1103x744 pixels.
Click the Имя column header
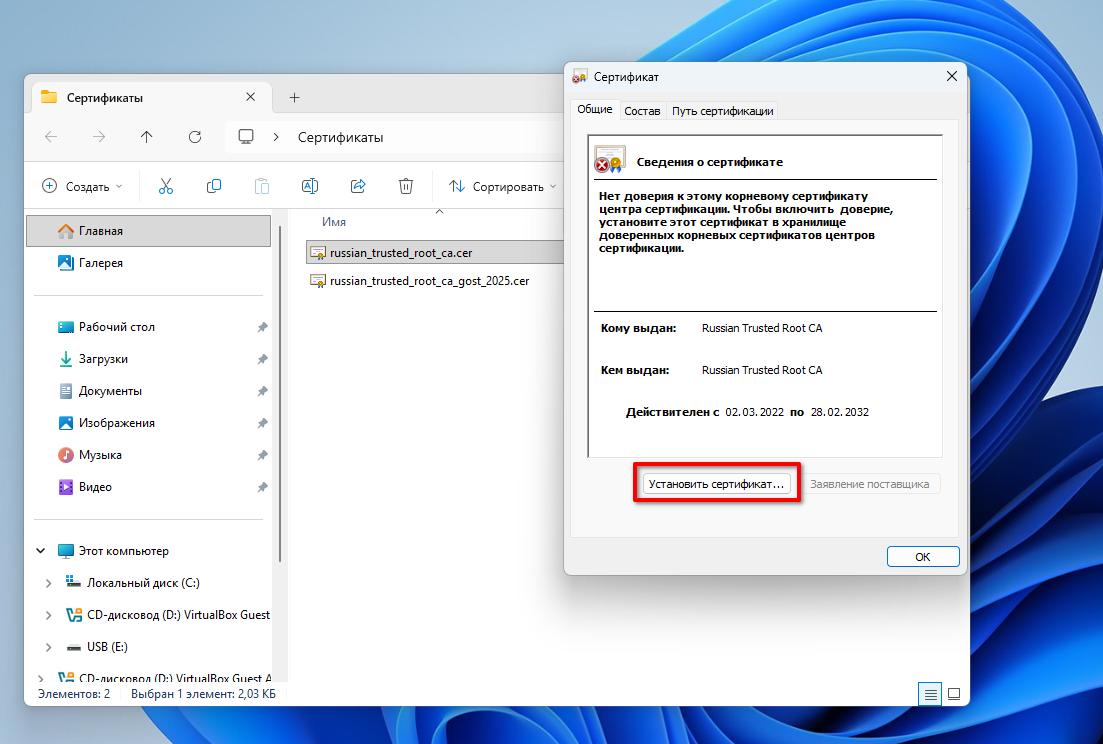334,222
